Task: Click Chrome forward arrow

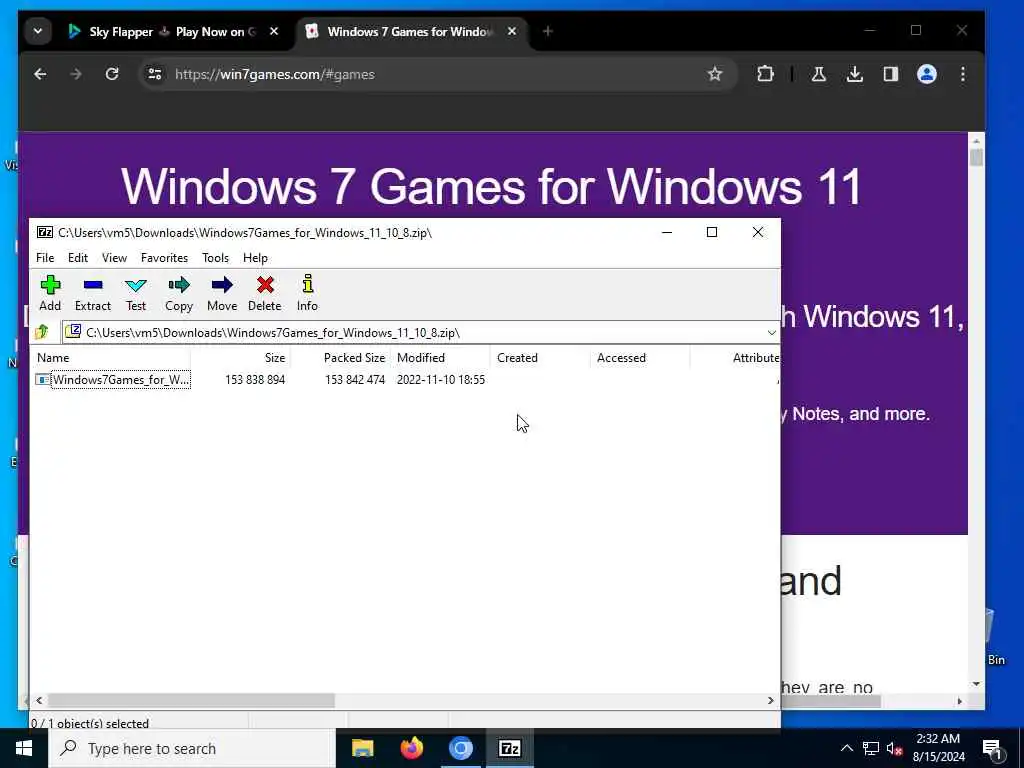Action: (x=76, y=74)
